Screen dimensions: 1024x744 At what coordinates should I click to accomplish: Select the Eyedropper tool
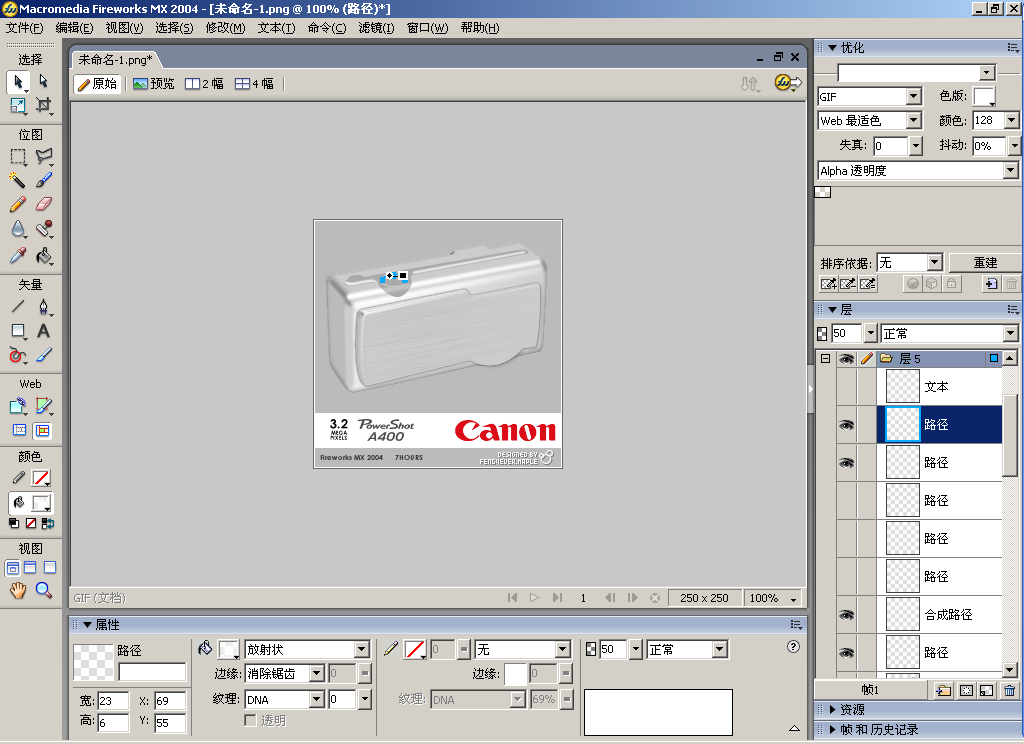tap(18, 255)
